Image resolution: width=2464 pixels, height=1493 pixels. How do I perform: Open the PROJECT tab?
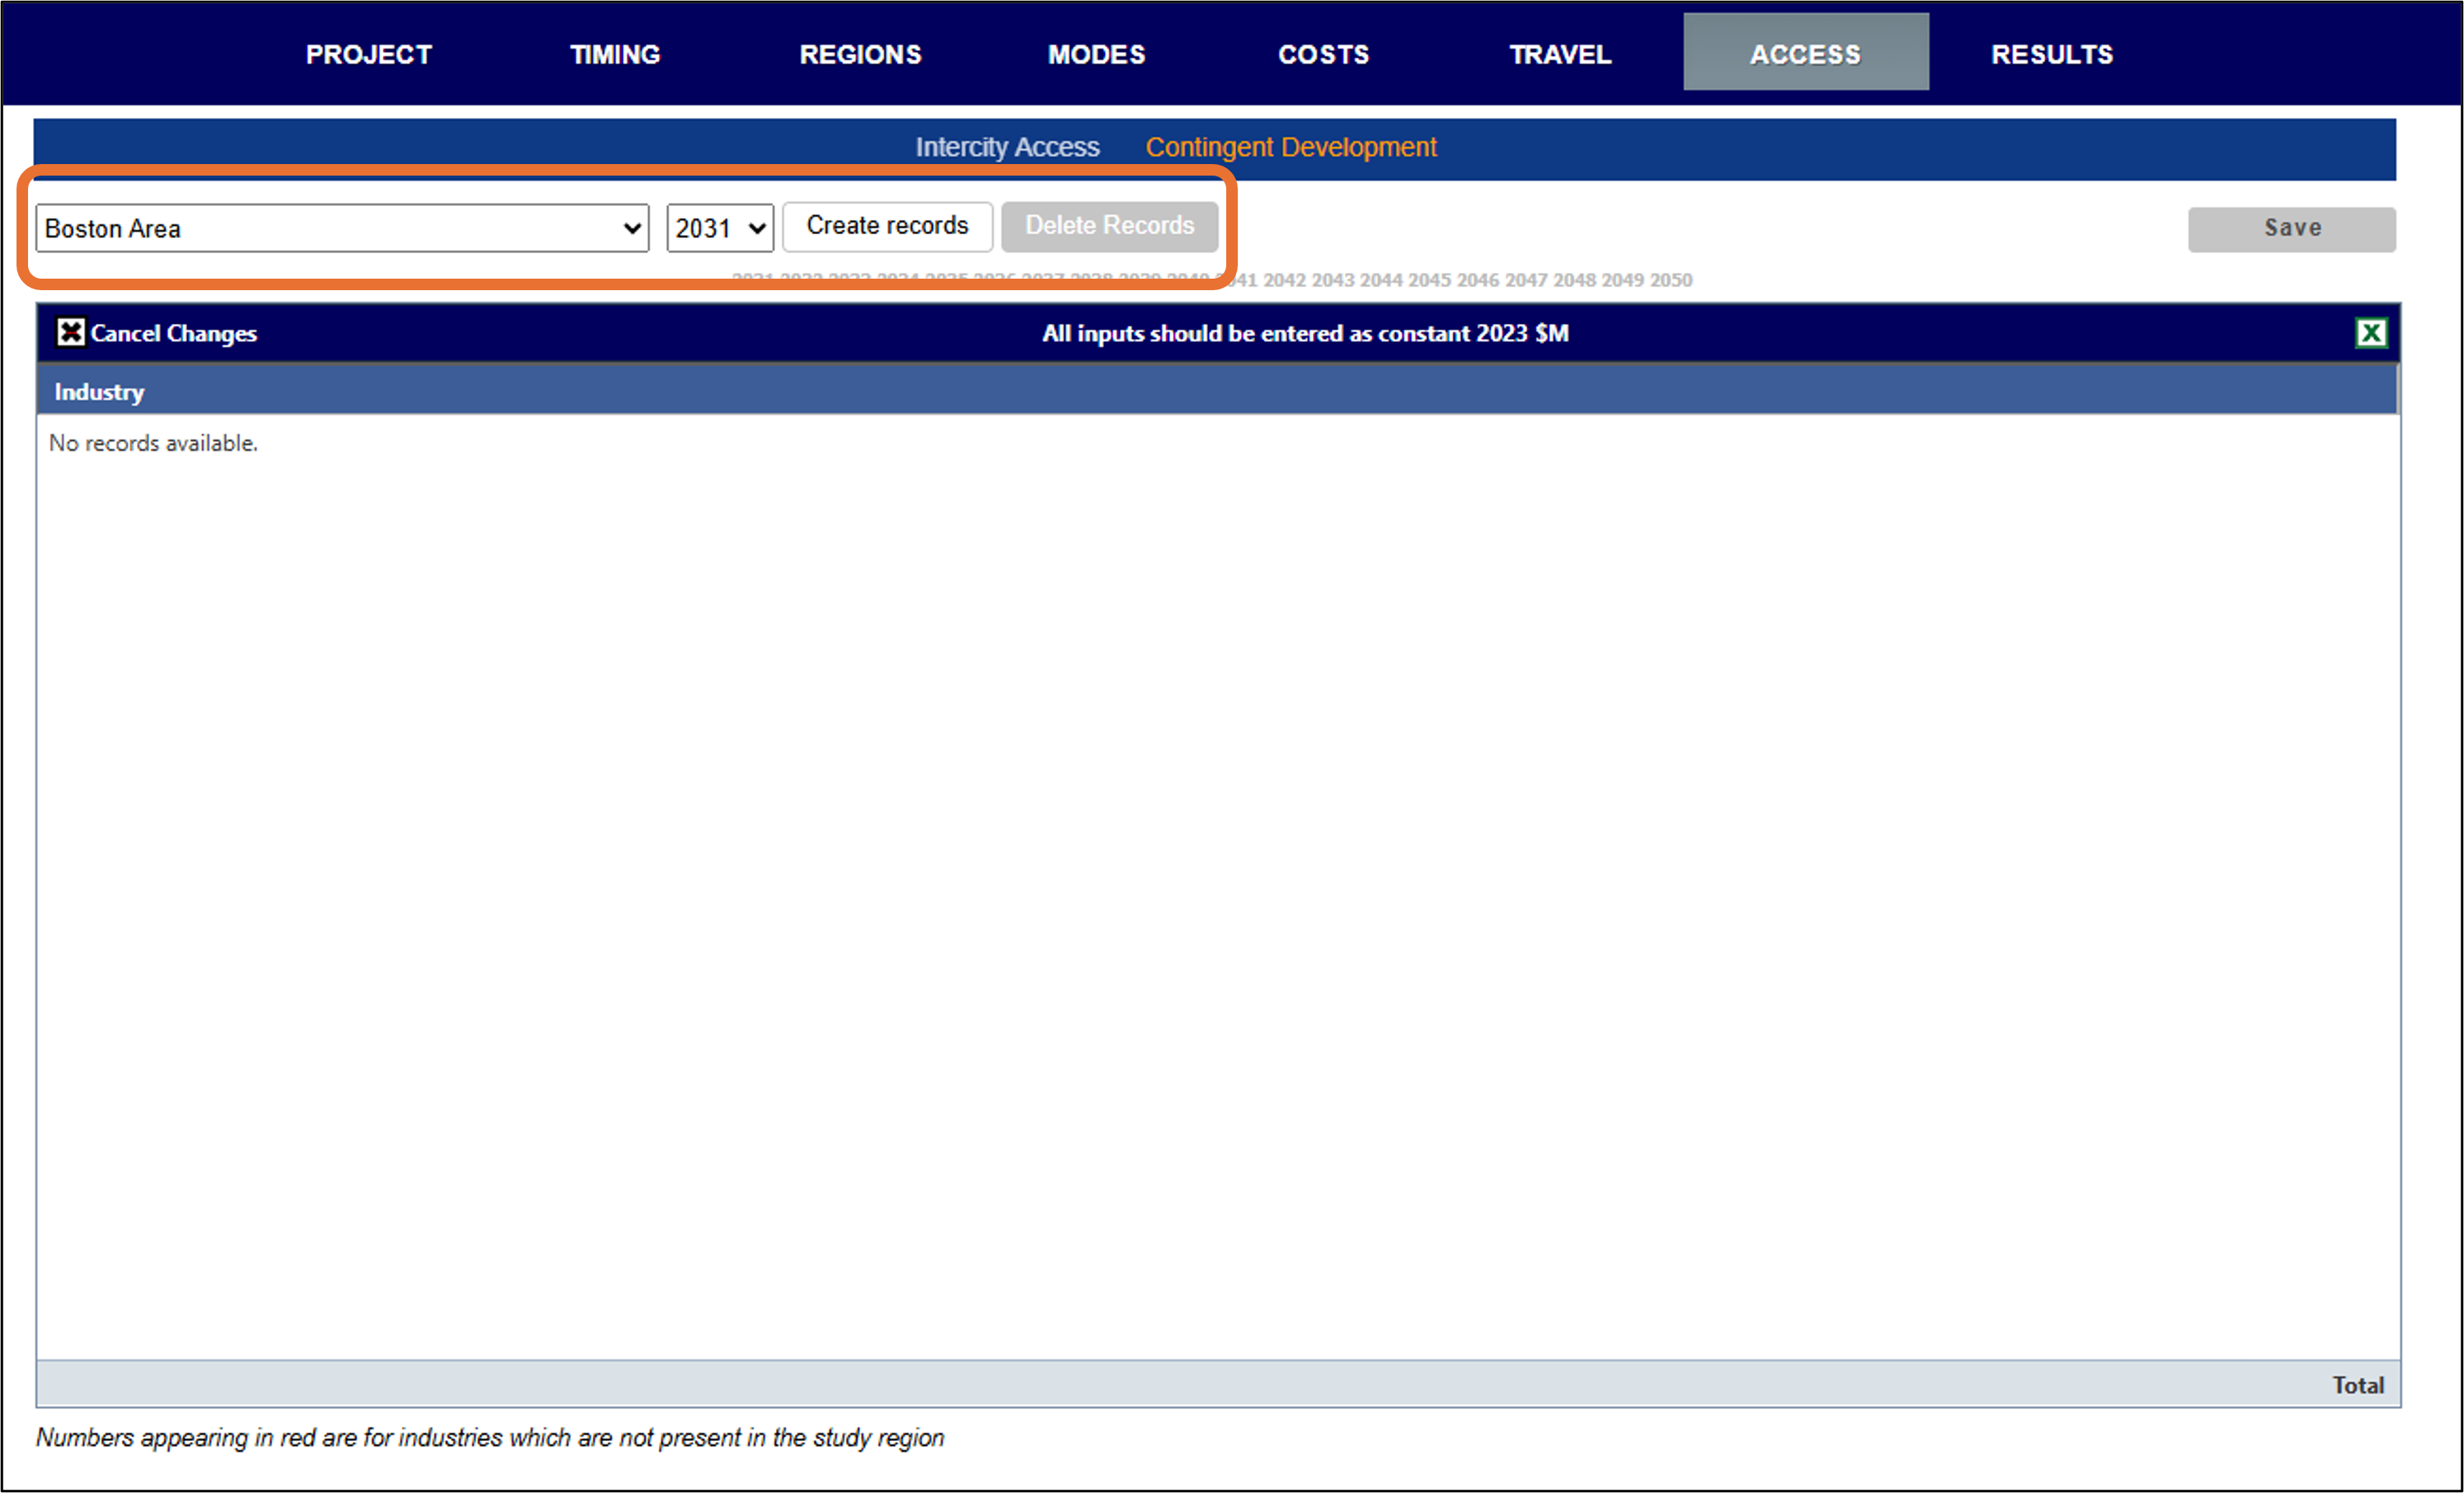coord(369,54)
